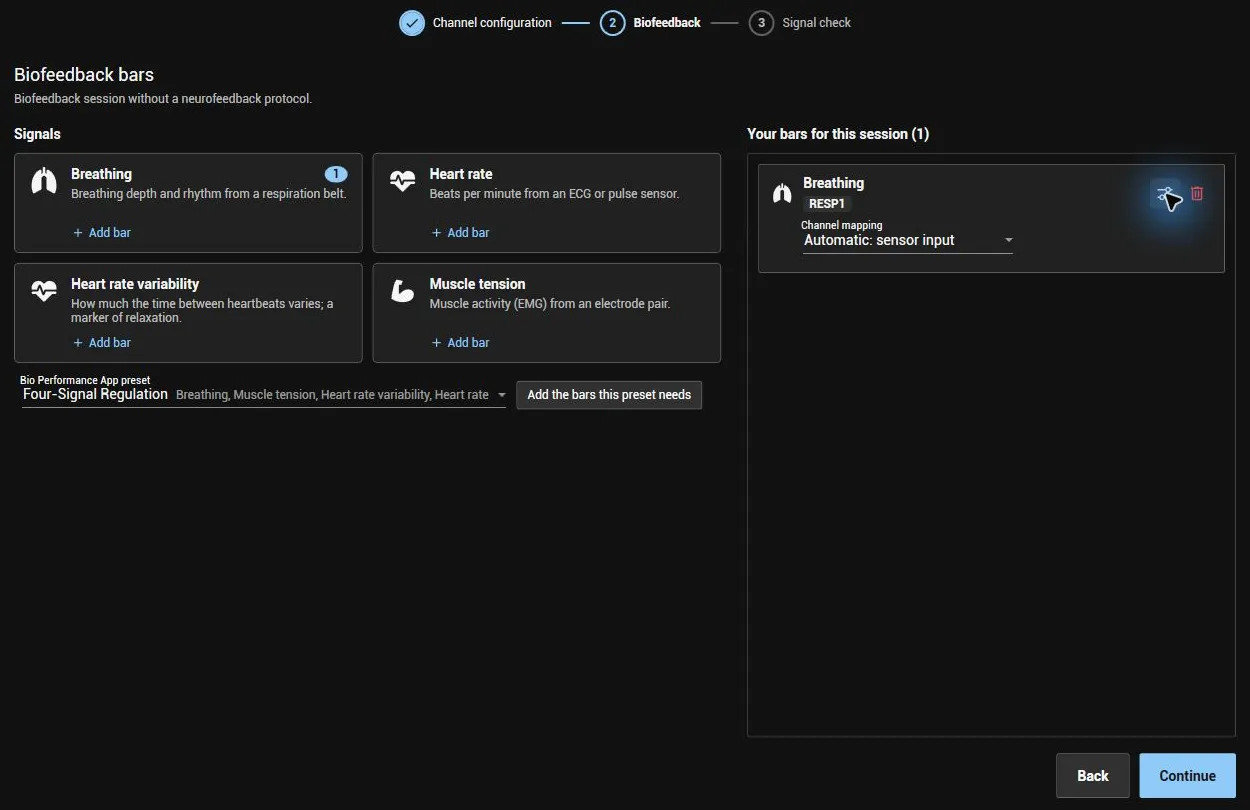Screen dimensions: 1250x810
Task: Click the lungs icon in the session bars panel
Action: [x=782, y=193]
